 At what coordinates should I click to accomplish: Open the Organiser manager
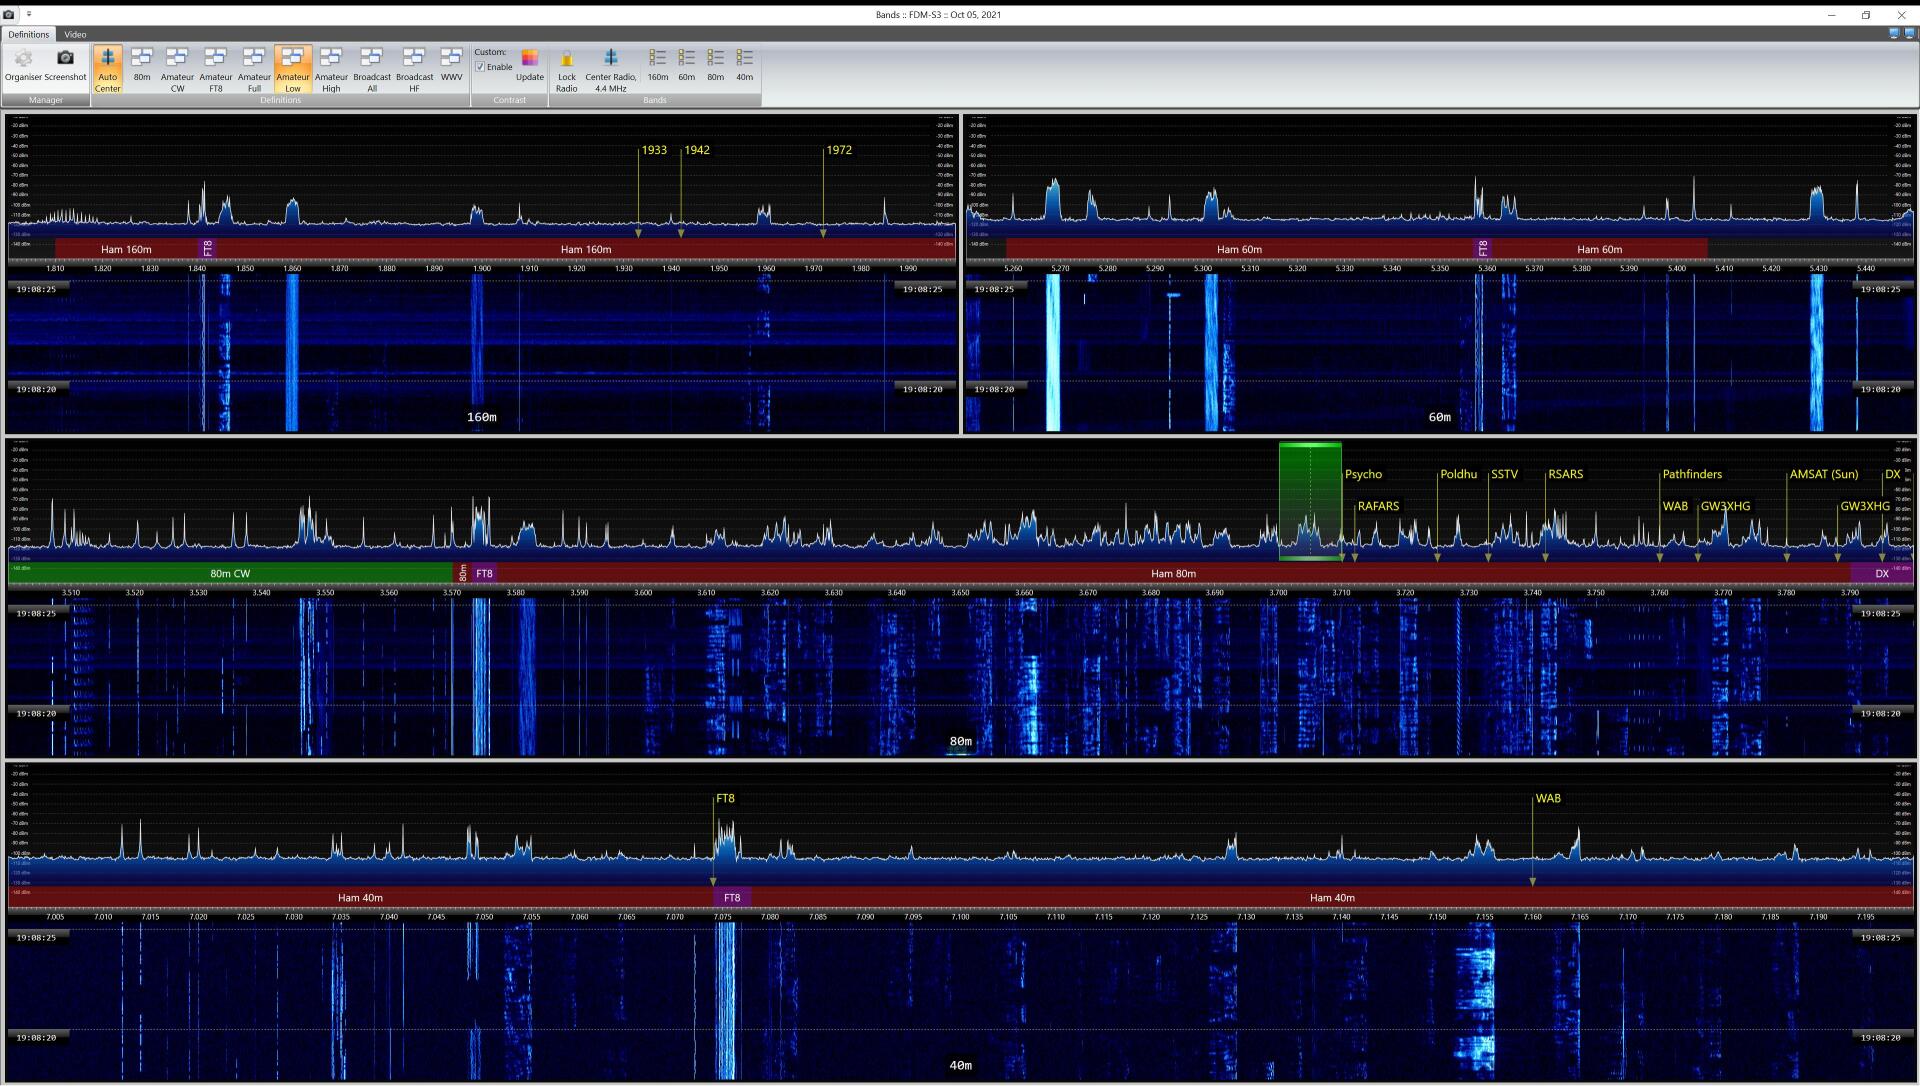click(x=24, y=68)
